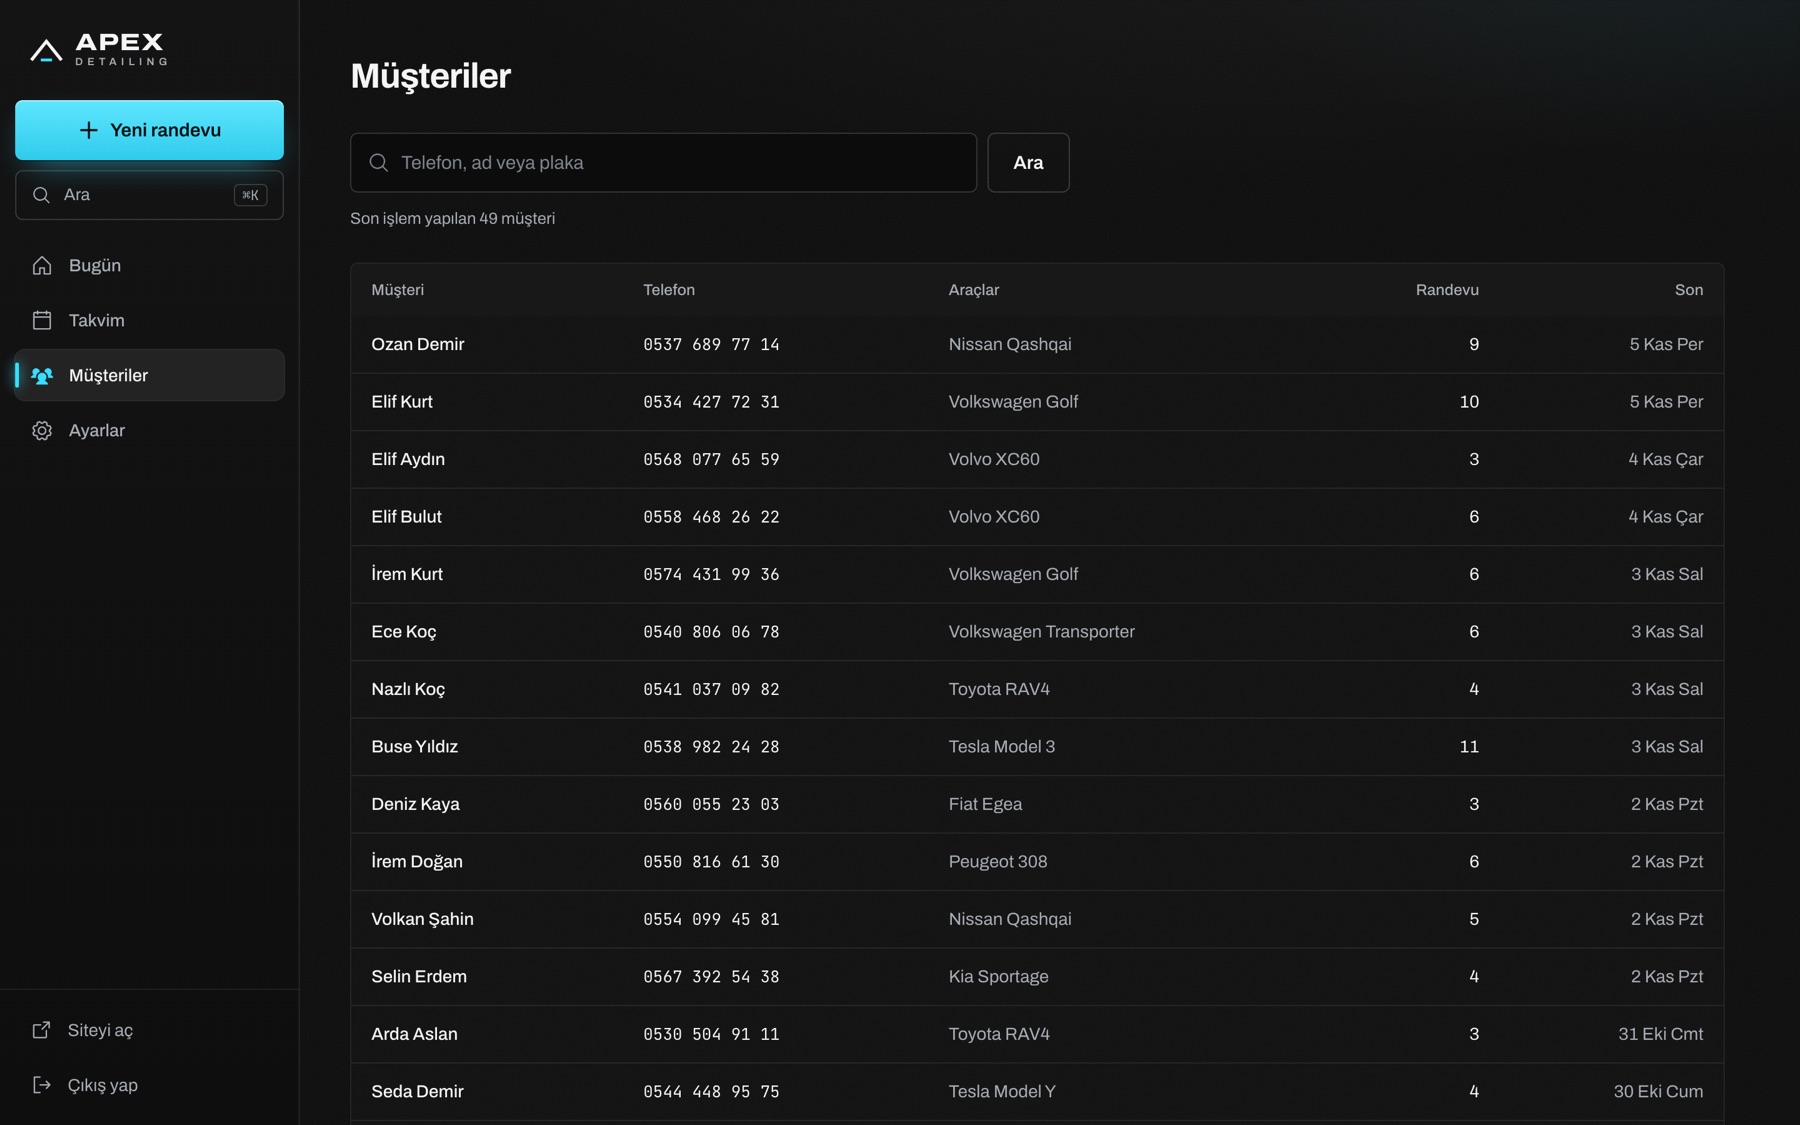Click the plus icon in Yeni randevu

[x=89, y=130]
